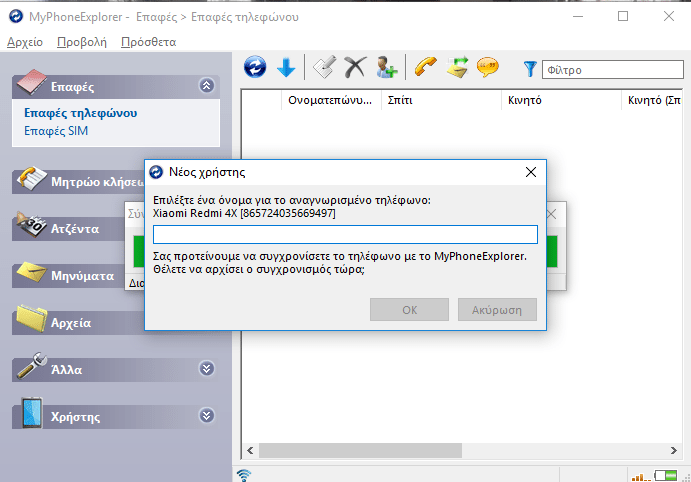Click the battery status icon
The width and height of the screenshot is (691, 482).
665,475
